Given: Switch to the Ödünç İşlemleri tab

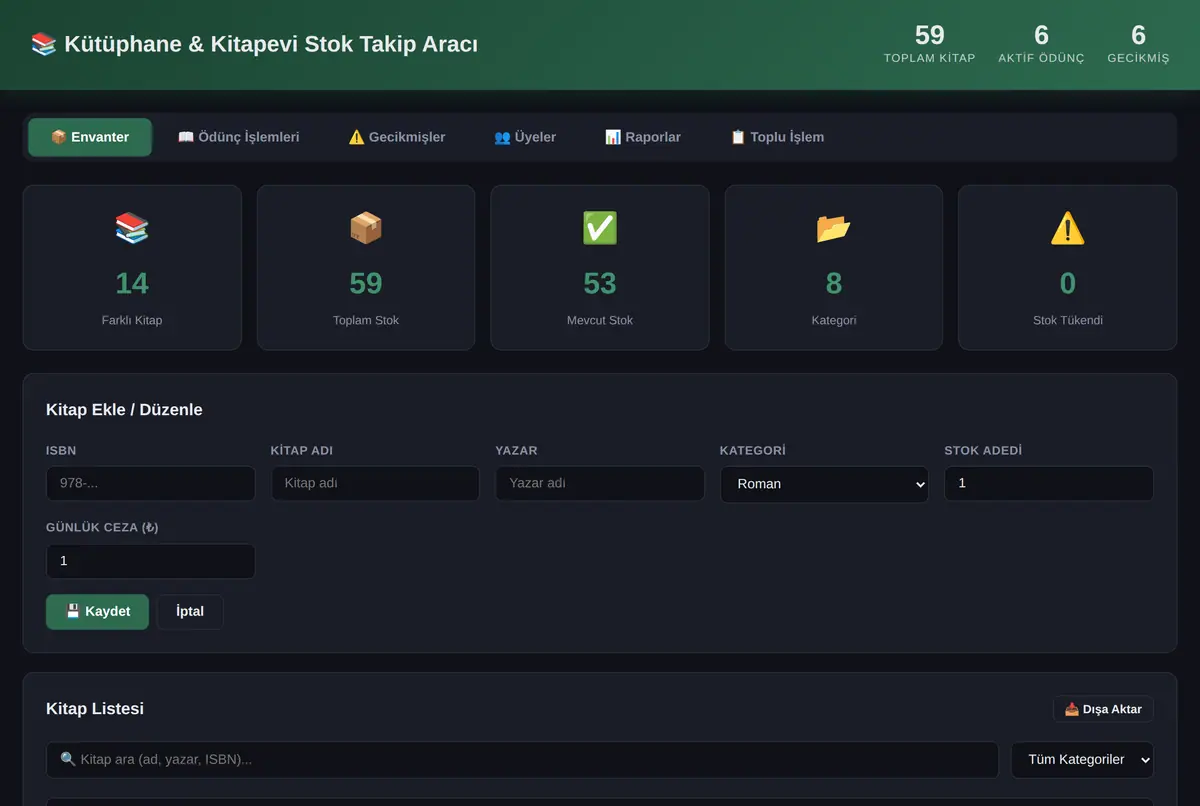Looking at the screenshot, I should click(238, 137).
